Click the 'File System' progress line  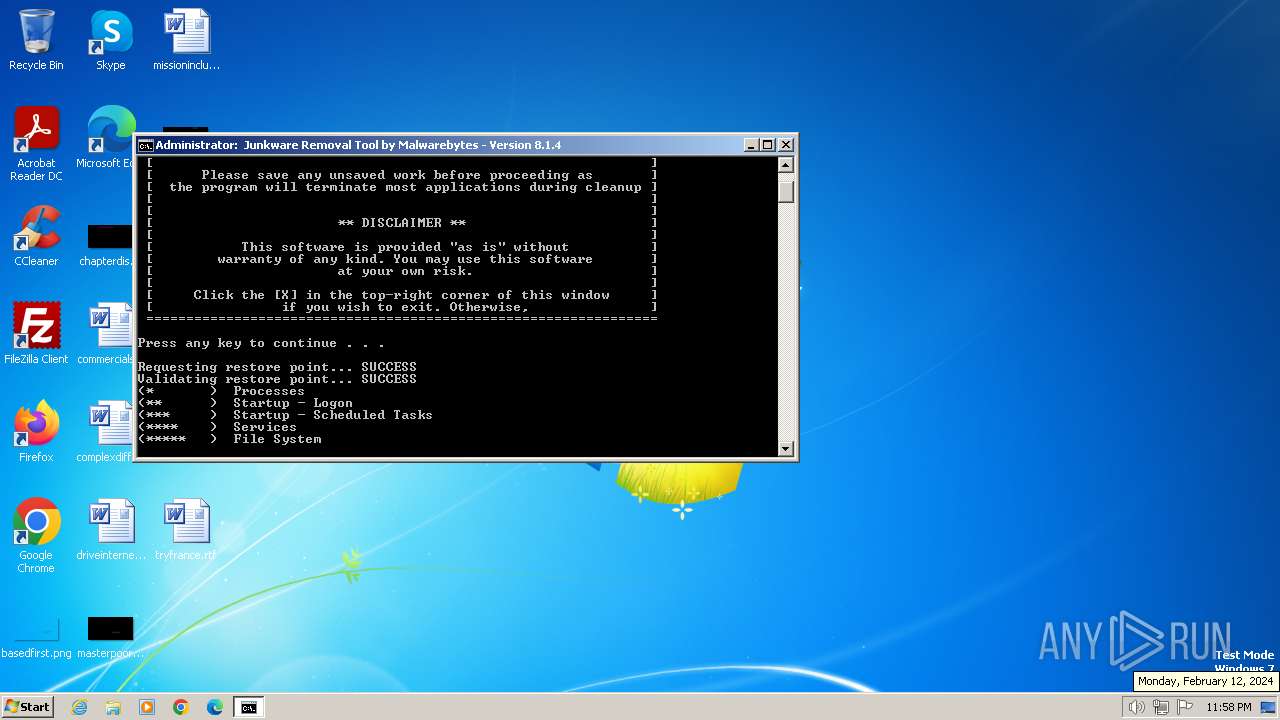coord(229,439)
